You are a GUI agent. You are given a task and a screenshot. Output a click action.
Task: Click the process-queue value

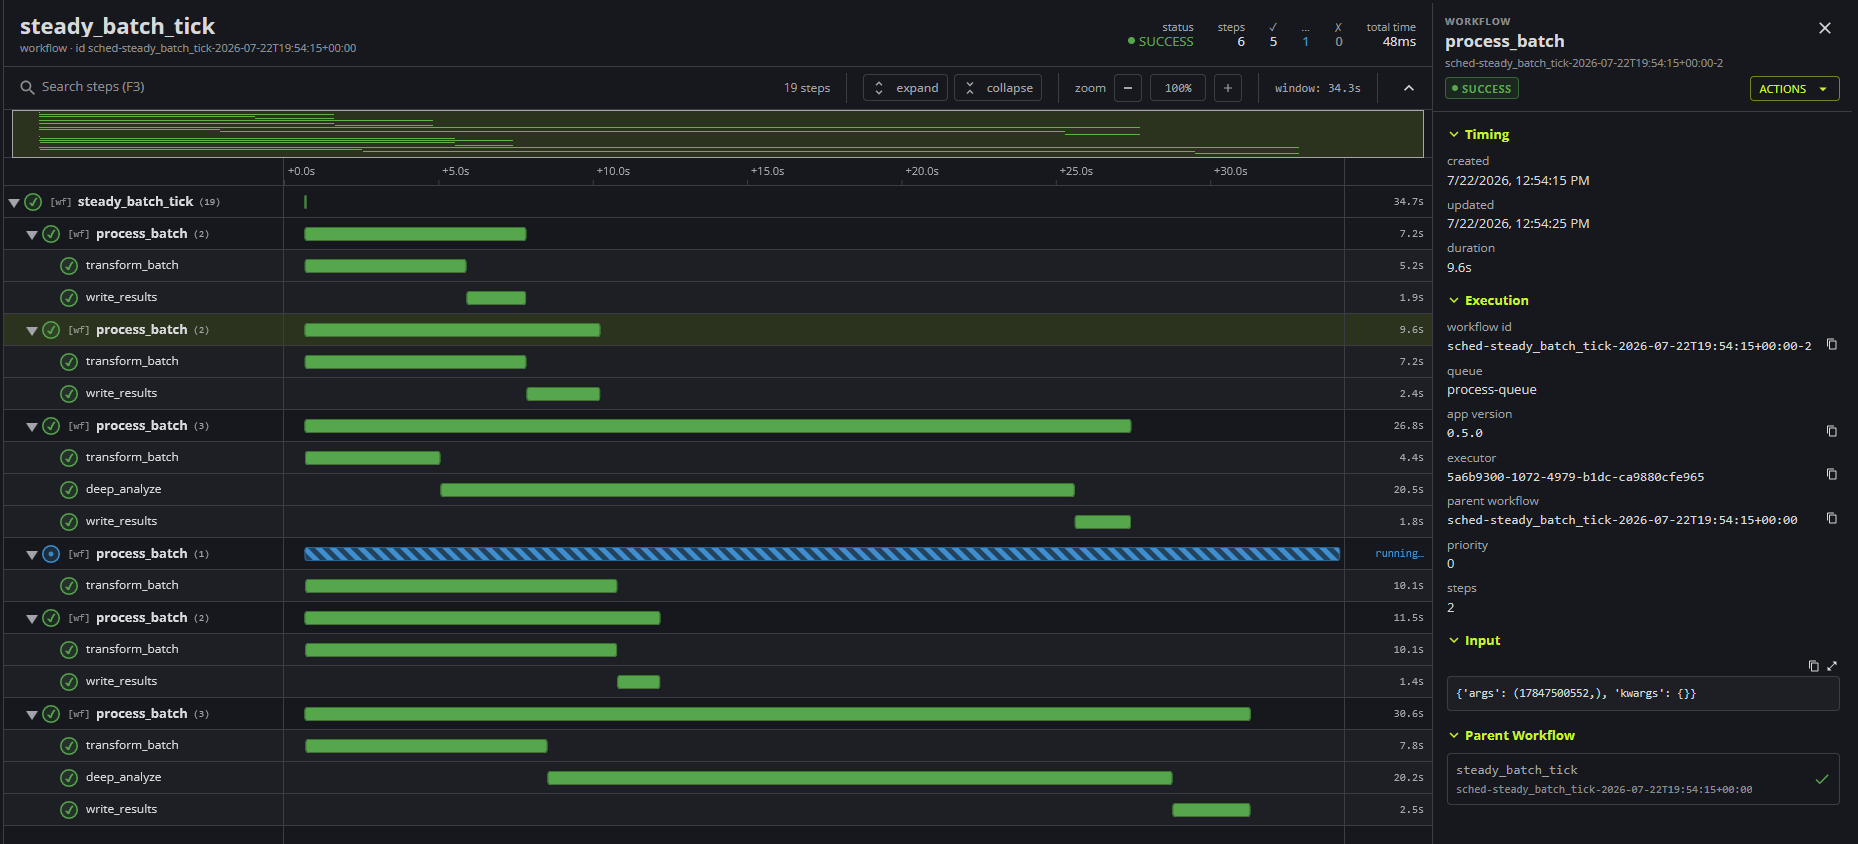(1491, 390)
